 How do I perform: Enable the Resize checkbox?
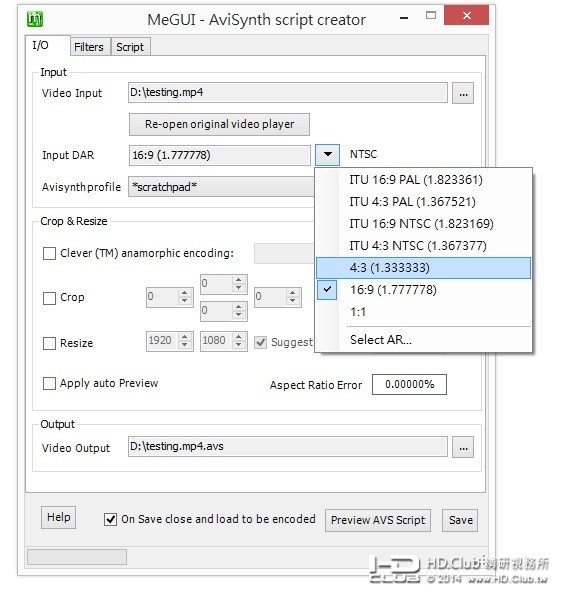point(49,343)
